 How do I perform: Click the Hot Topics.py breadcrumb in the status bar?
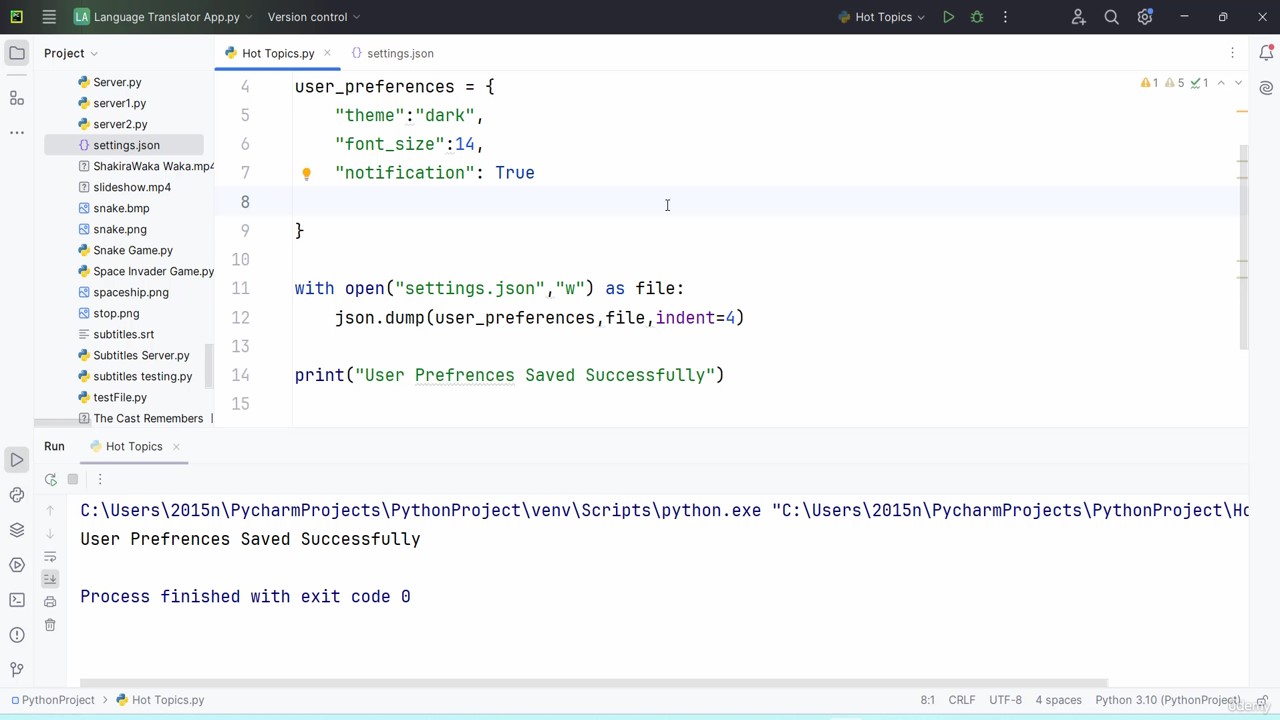coord(160,700)
